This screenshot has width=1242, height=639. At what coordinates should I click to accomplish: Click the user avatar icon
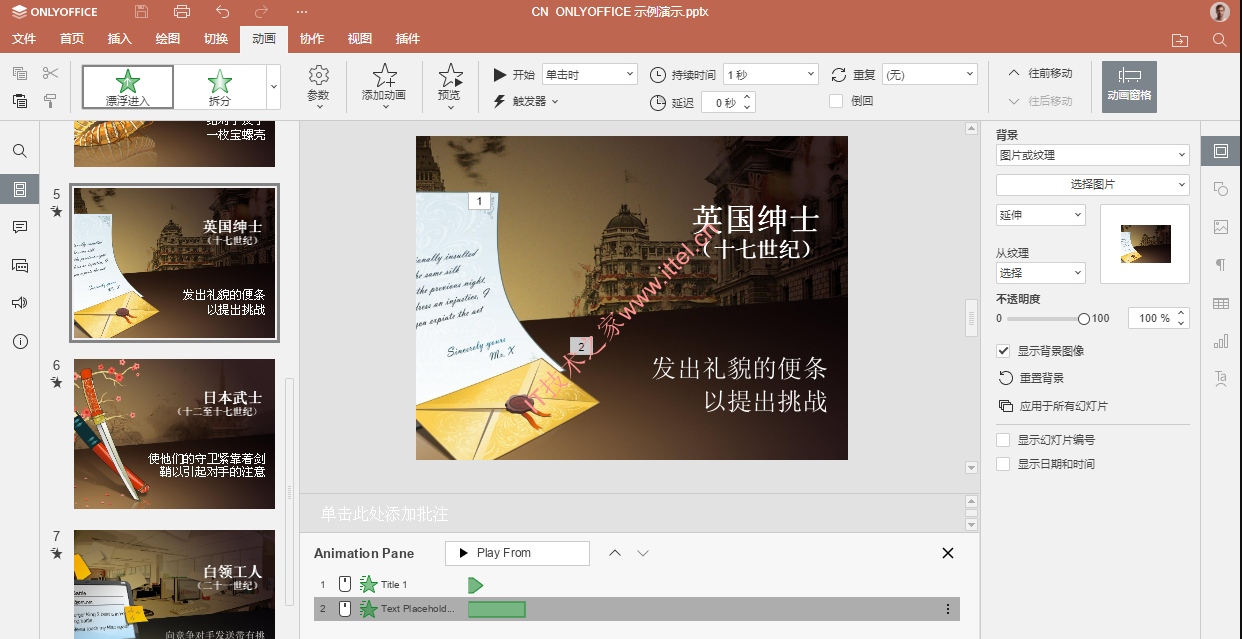pos(1220,12)
